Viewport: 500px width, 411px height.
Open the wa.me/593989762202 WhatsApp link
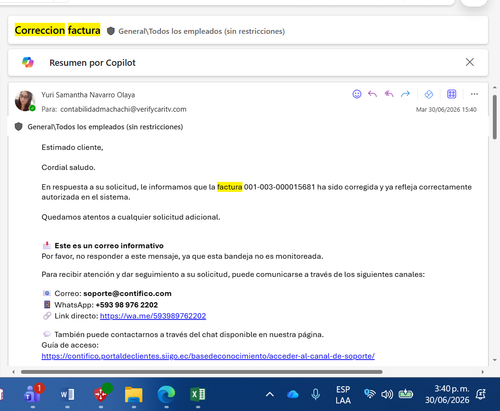point(153,316)
